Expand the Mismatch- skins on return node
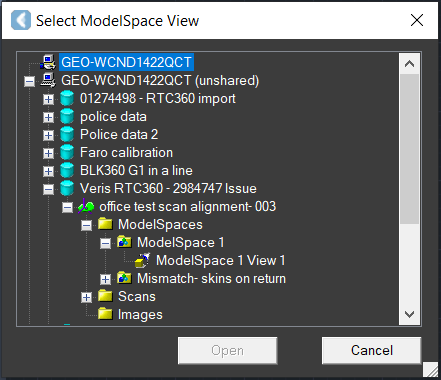This screenshot has height=380, width=441. tap(105, 279)
